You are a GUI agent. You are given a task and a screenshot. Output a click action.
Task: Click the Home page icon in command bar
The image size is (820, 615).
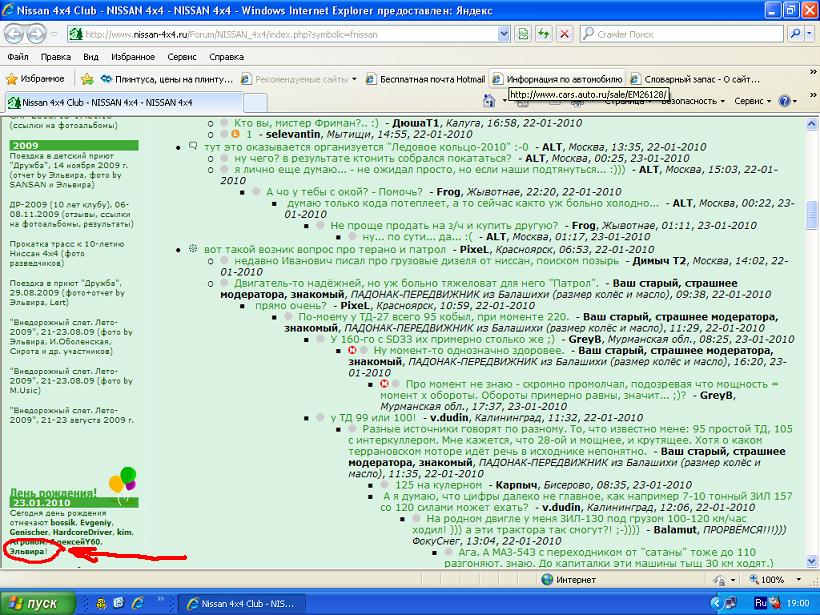489,101
